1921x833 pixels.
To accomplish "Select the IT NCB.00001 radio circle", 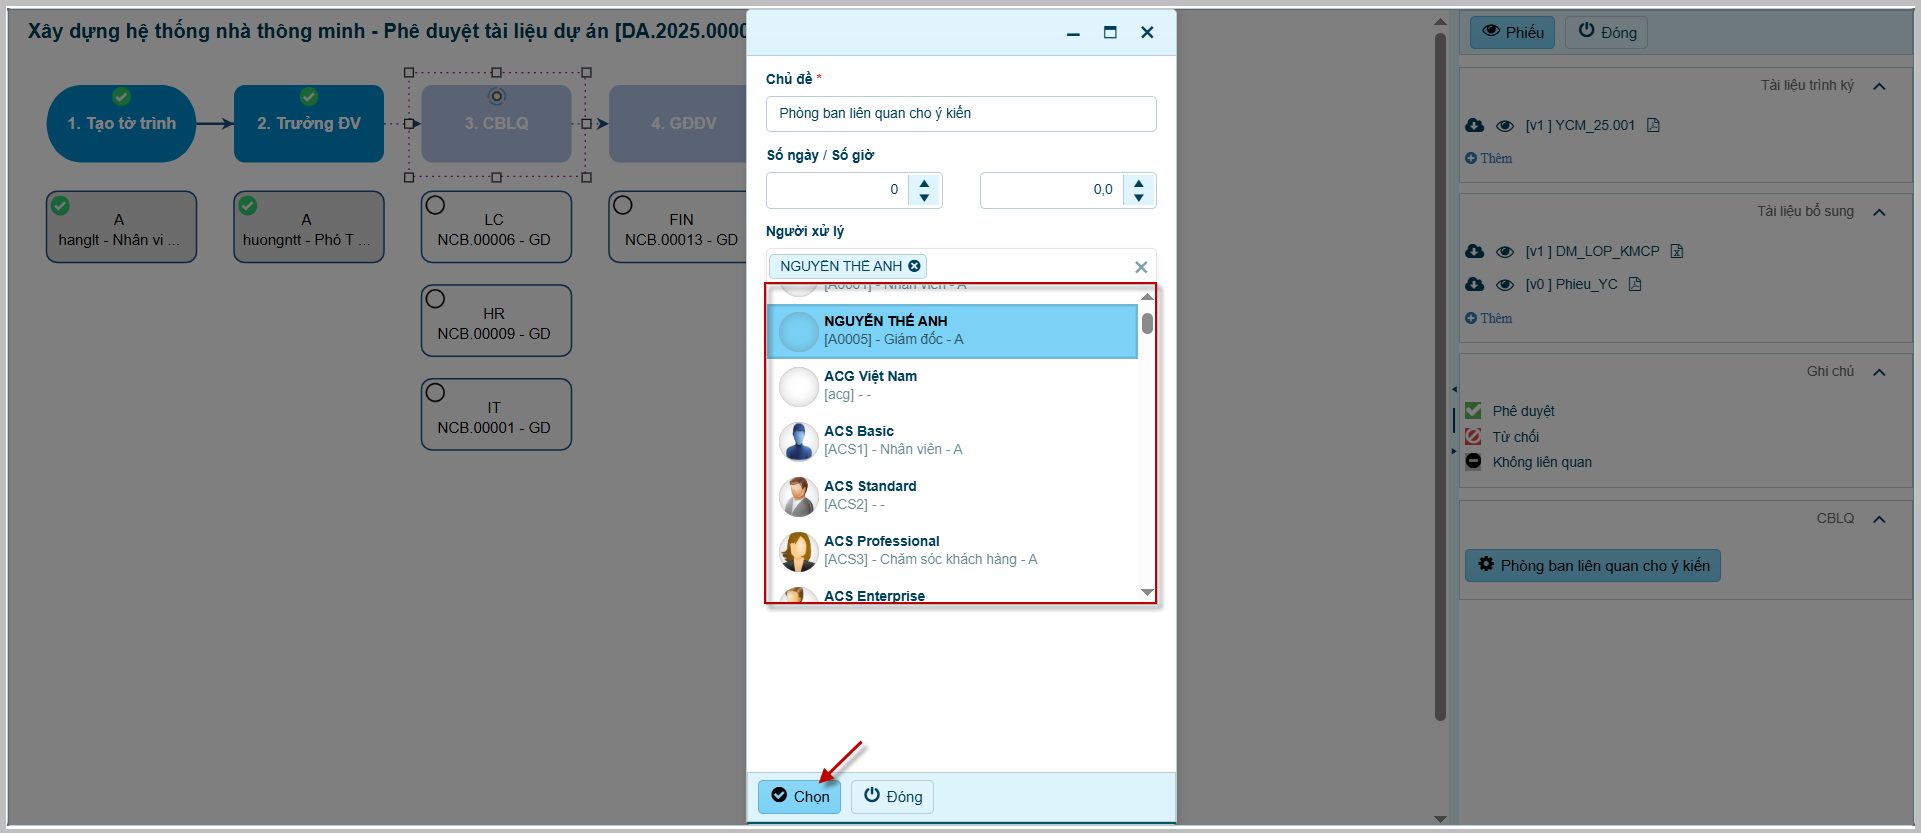I will click(x=435, y=393).
